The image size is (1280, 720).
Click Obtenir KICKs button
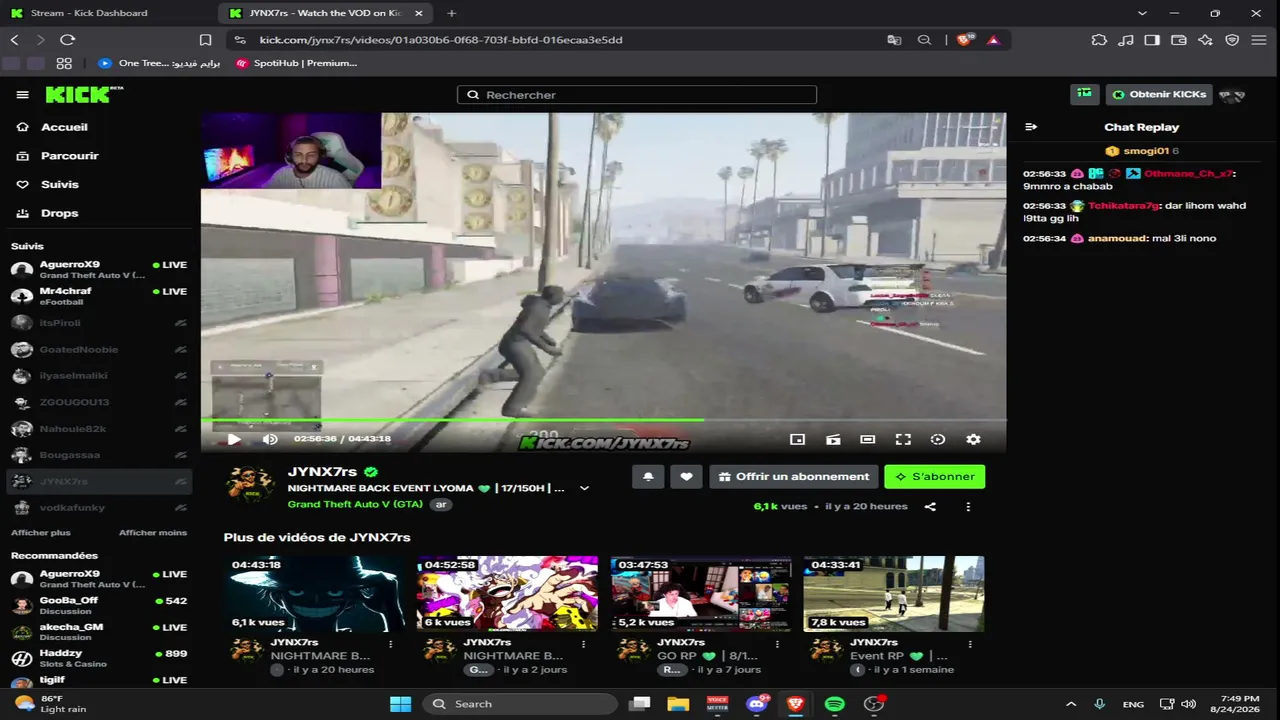point(1159,94)
